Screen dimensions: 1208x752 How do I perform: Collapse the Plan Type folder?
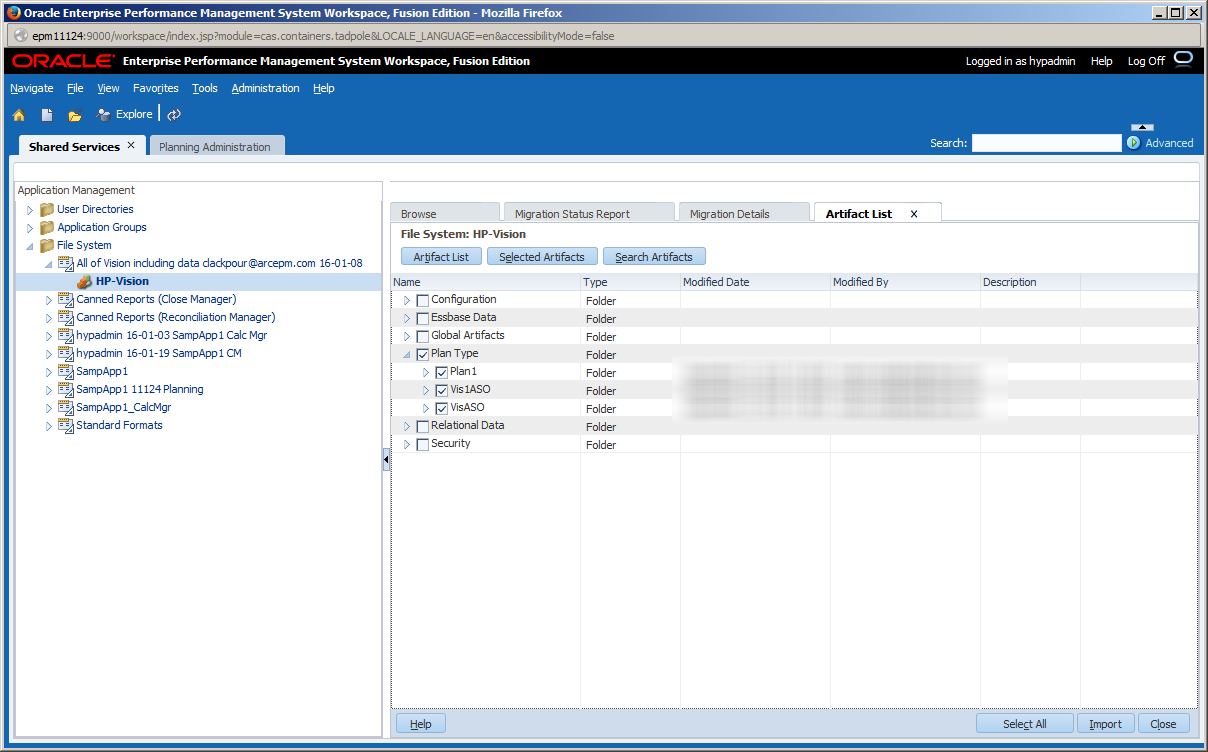pyautogui.click(x=407, y=355)
